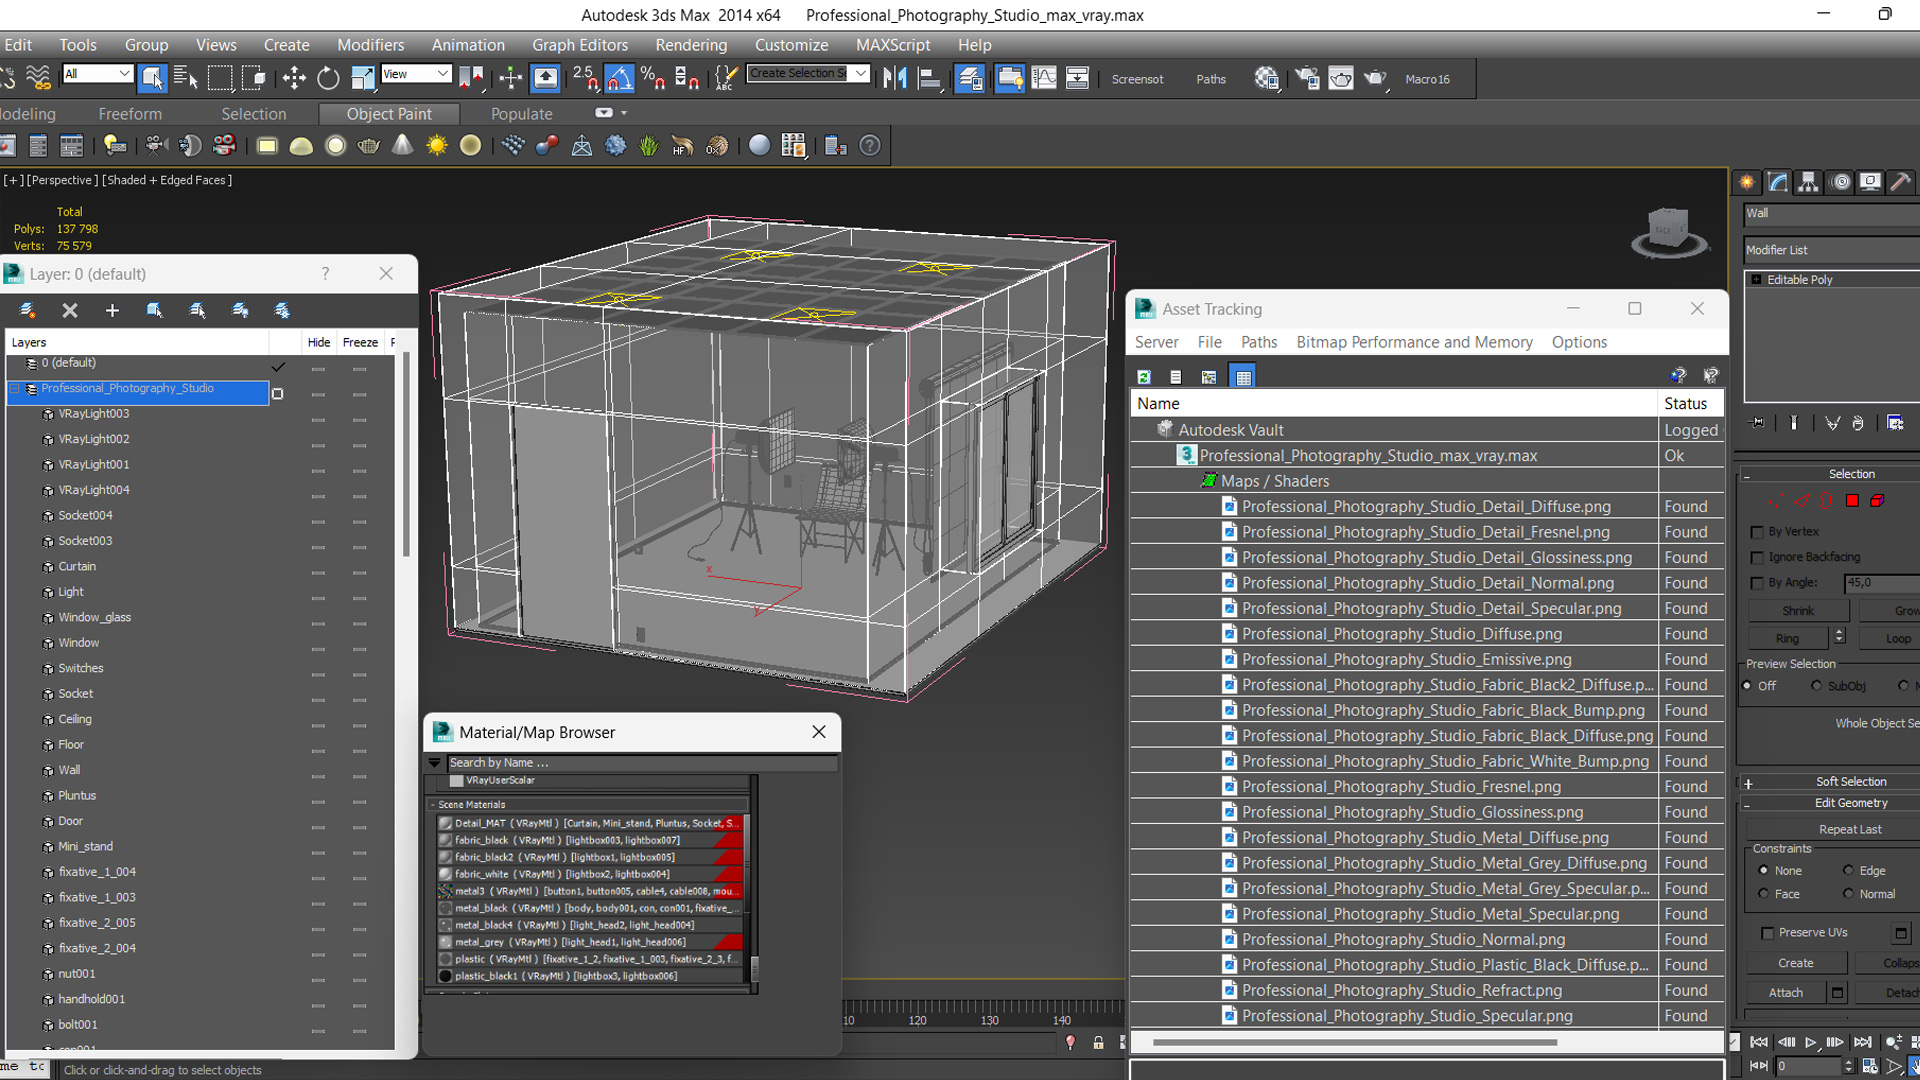This screenshot has width=1920, height=1080.
Task: Open the Material Editor checkered sphere icon
Action: tap(1266, 78)
